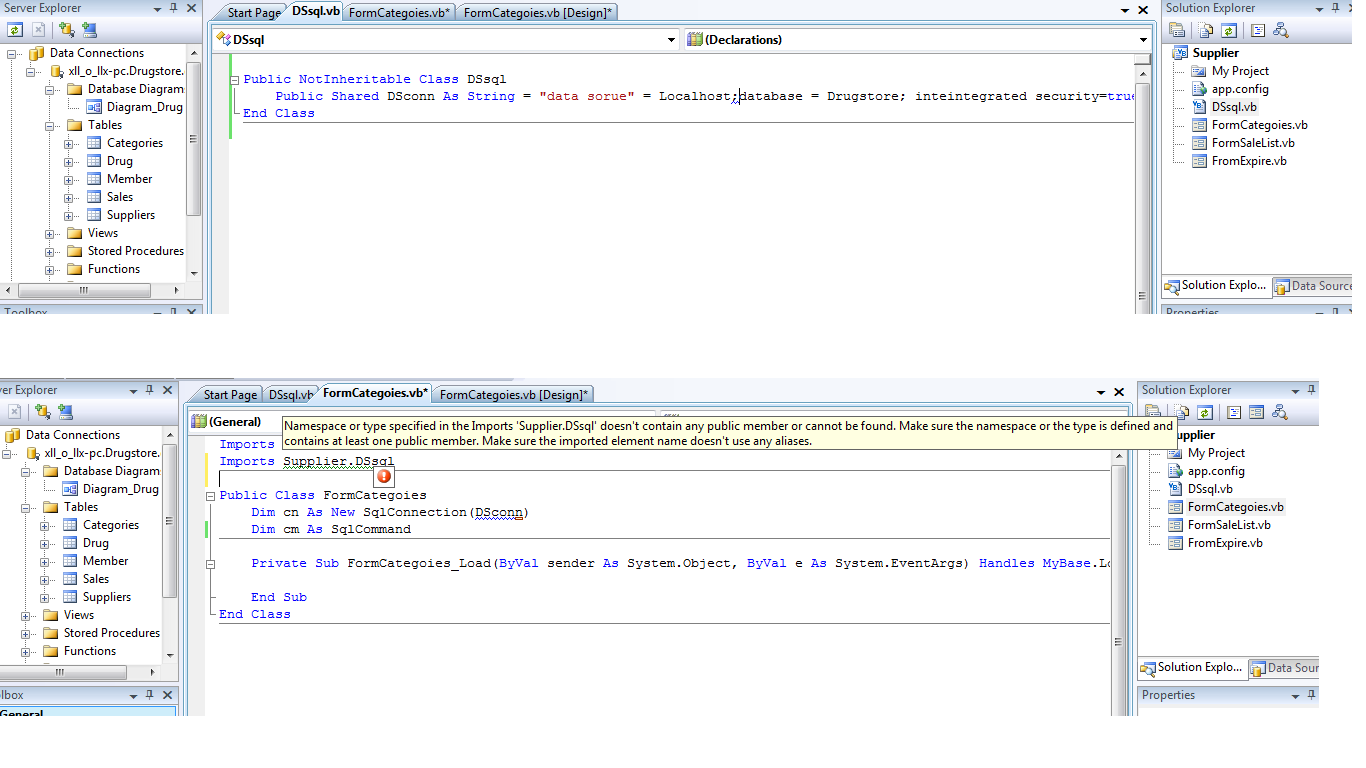Click DSconn text in lower code editor
This screenshot has width=1366, height=768.
coord(499,513)
